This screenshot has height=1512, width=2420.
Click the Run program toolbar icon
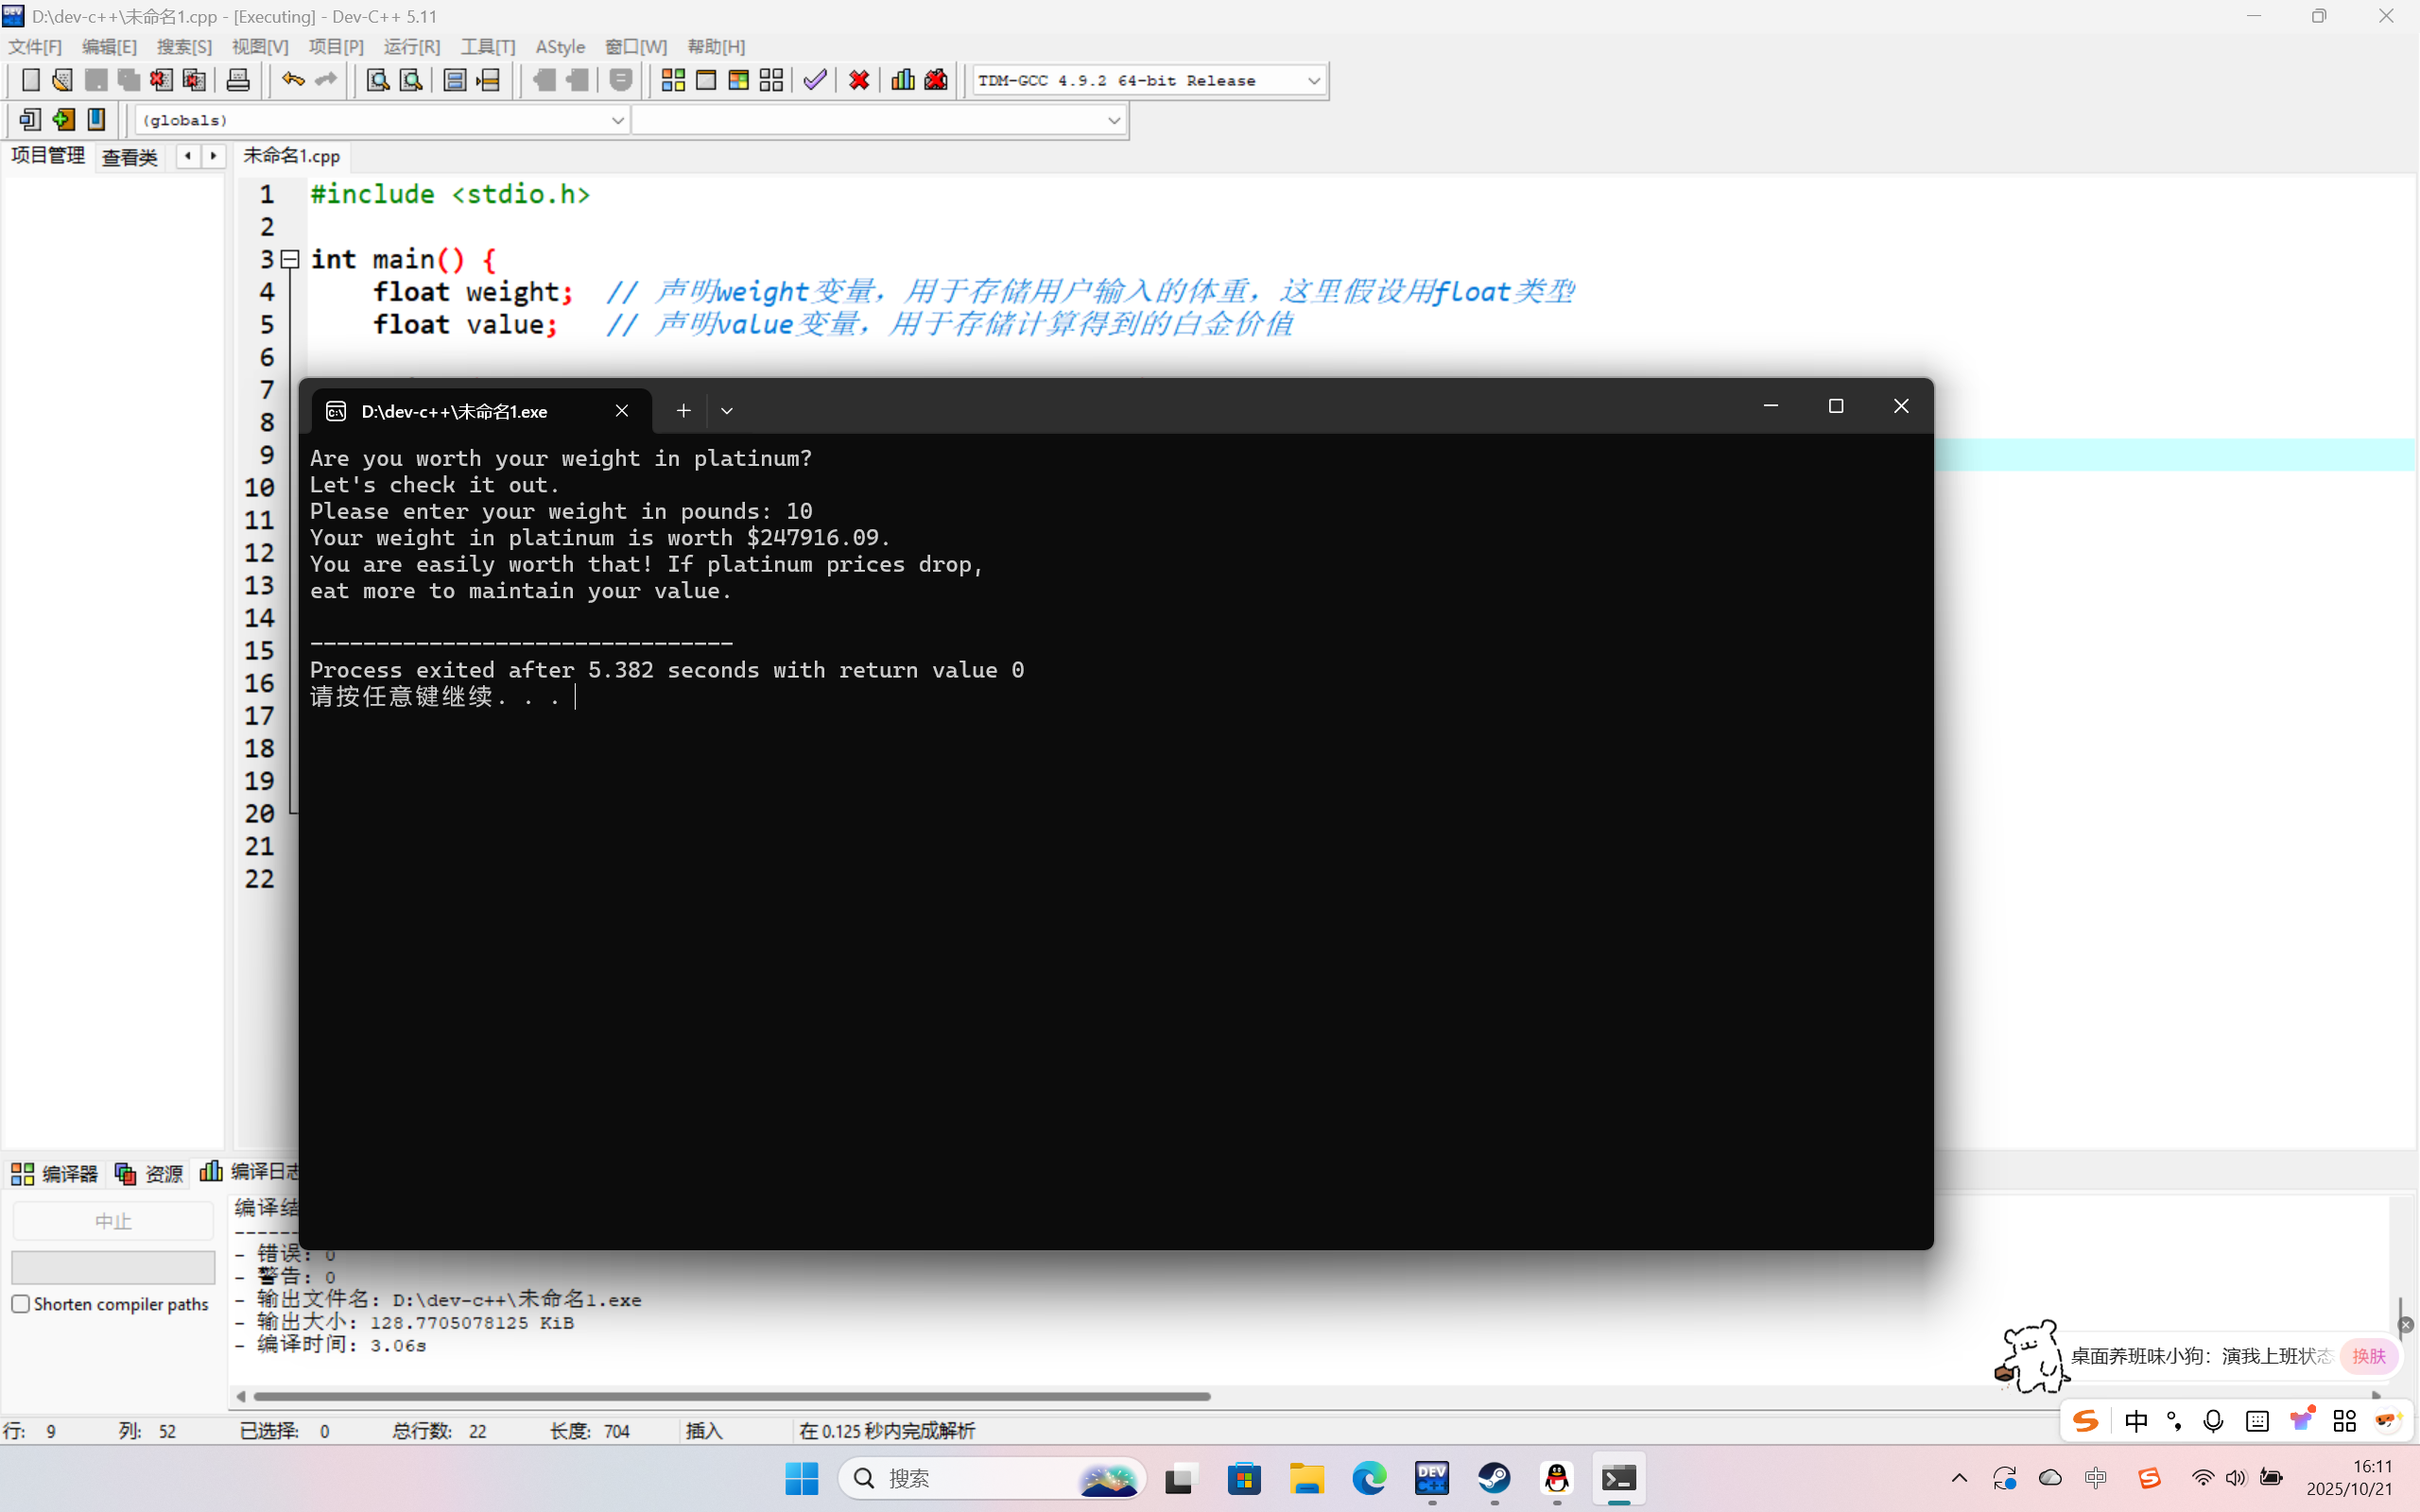[x=706, y=80]
